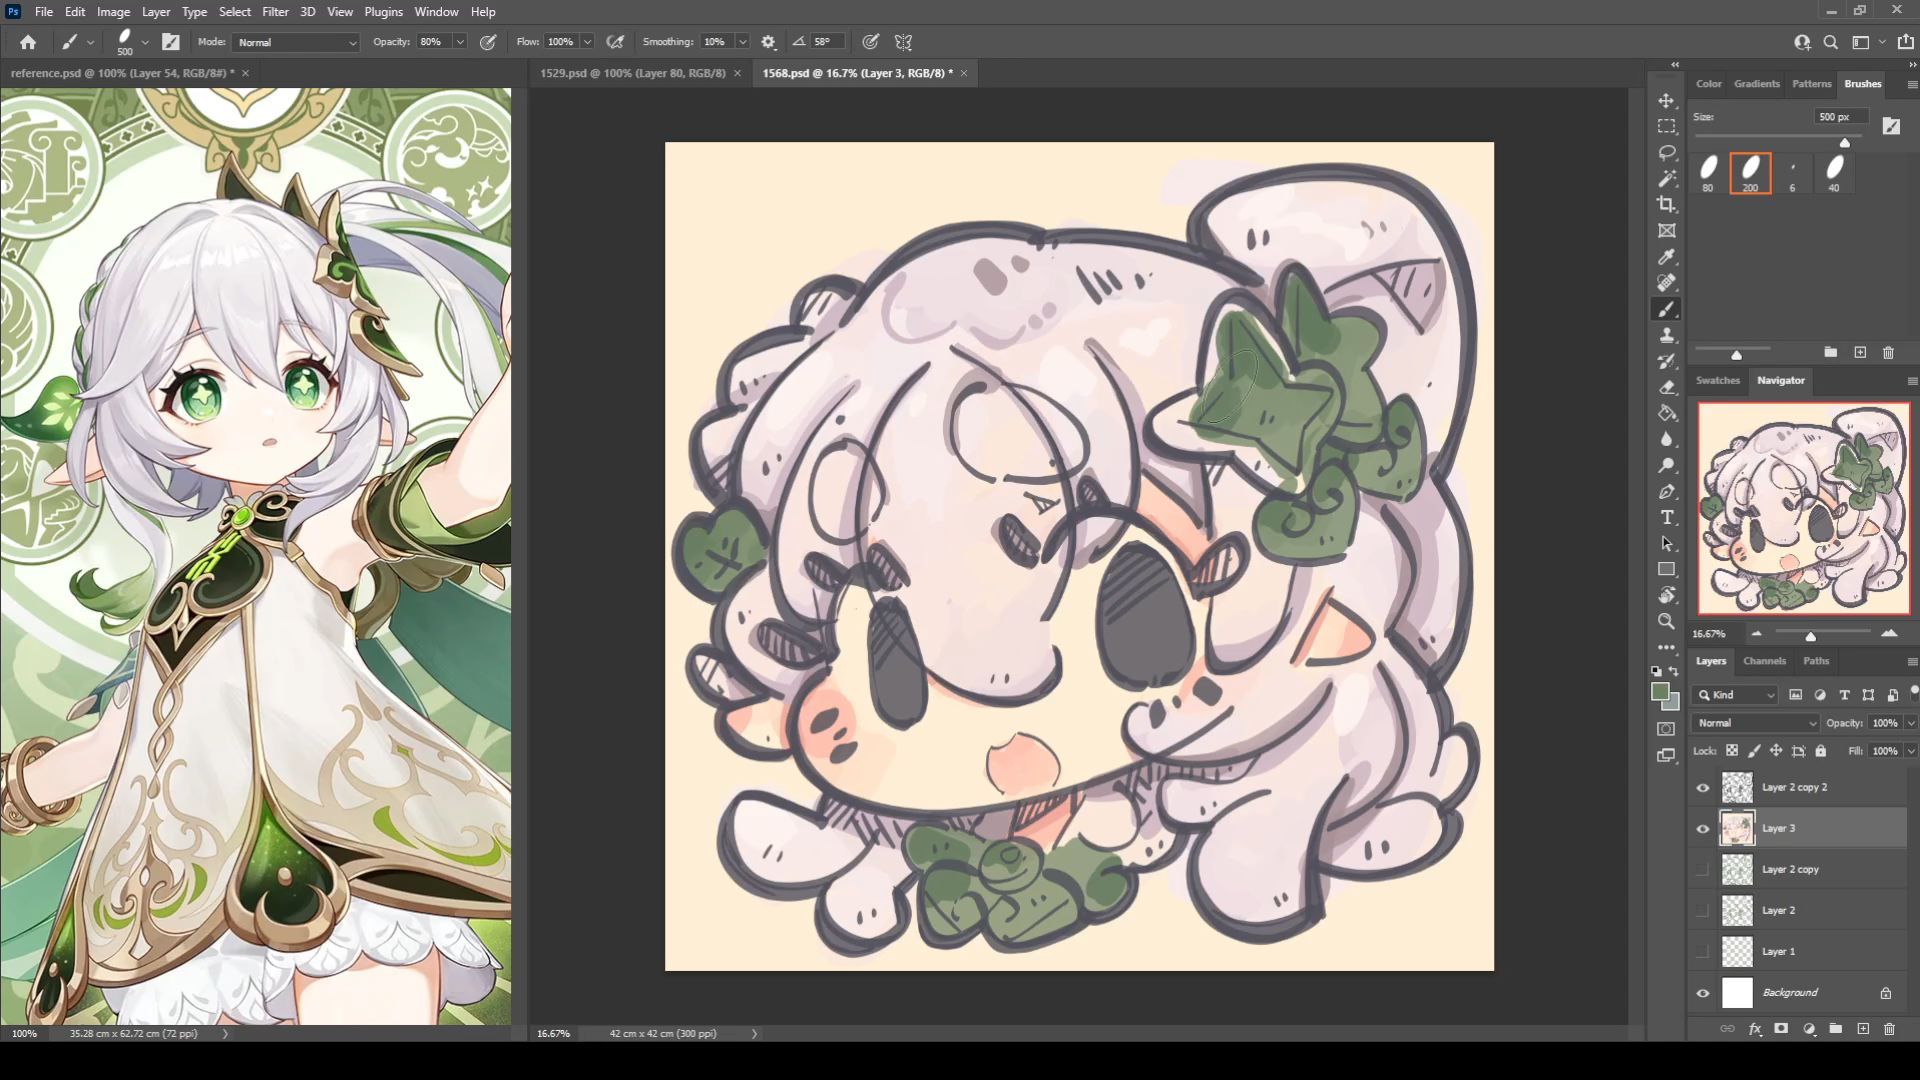Switch to the Gradients tab

click(1756, 84)
